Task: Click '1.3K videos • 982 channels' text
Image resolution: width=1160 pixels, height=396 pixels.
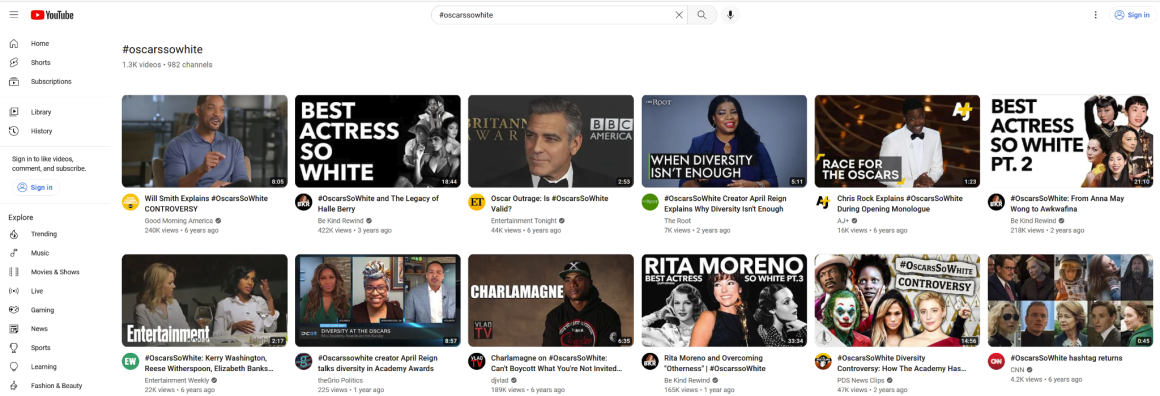Action: click(167, 65)
